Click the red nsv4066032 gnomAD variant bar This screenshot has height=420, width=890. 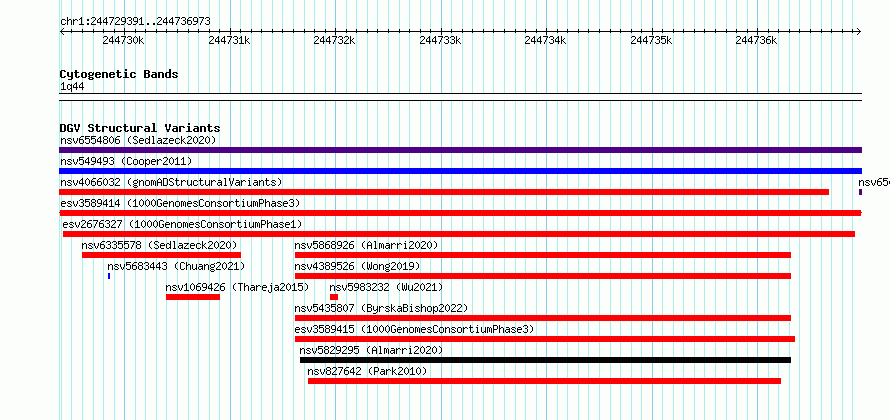(444, 192)
